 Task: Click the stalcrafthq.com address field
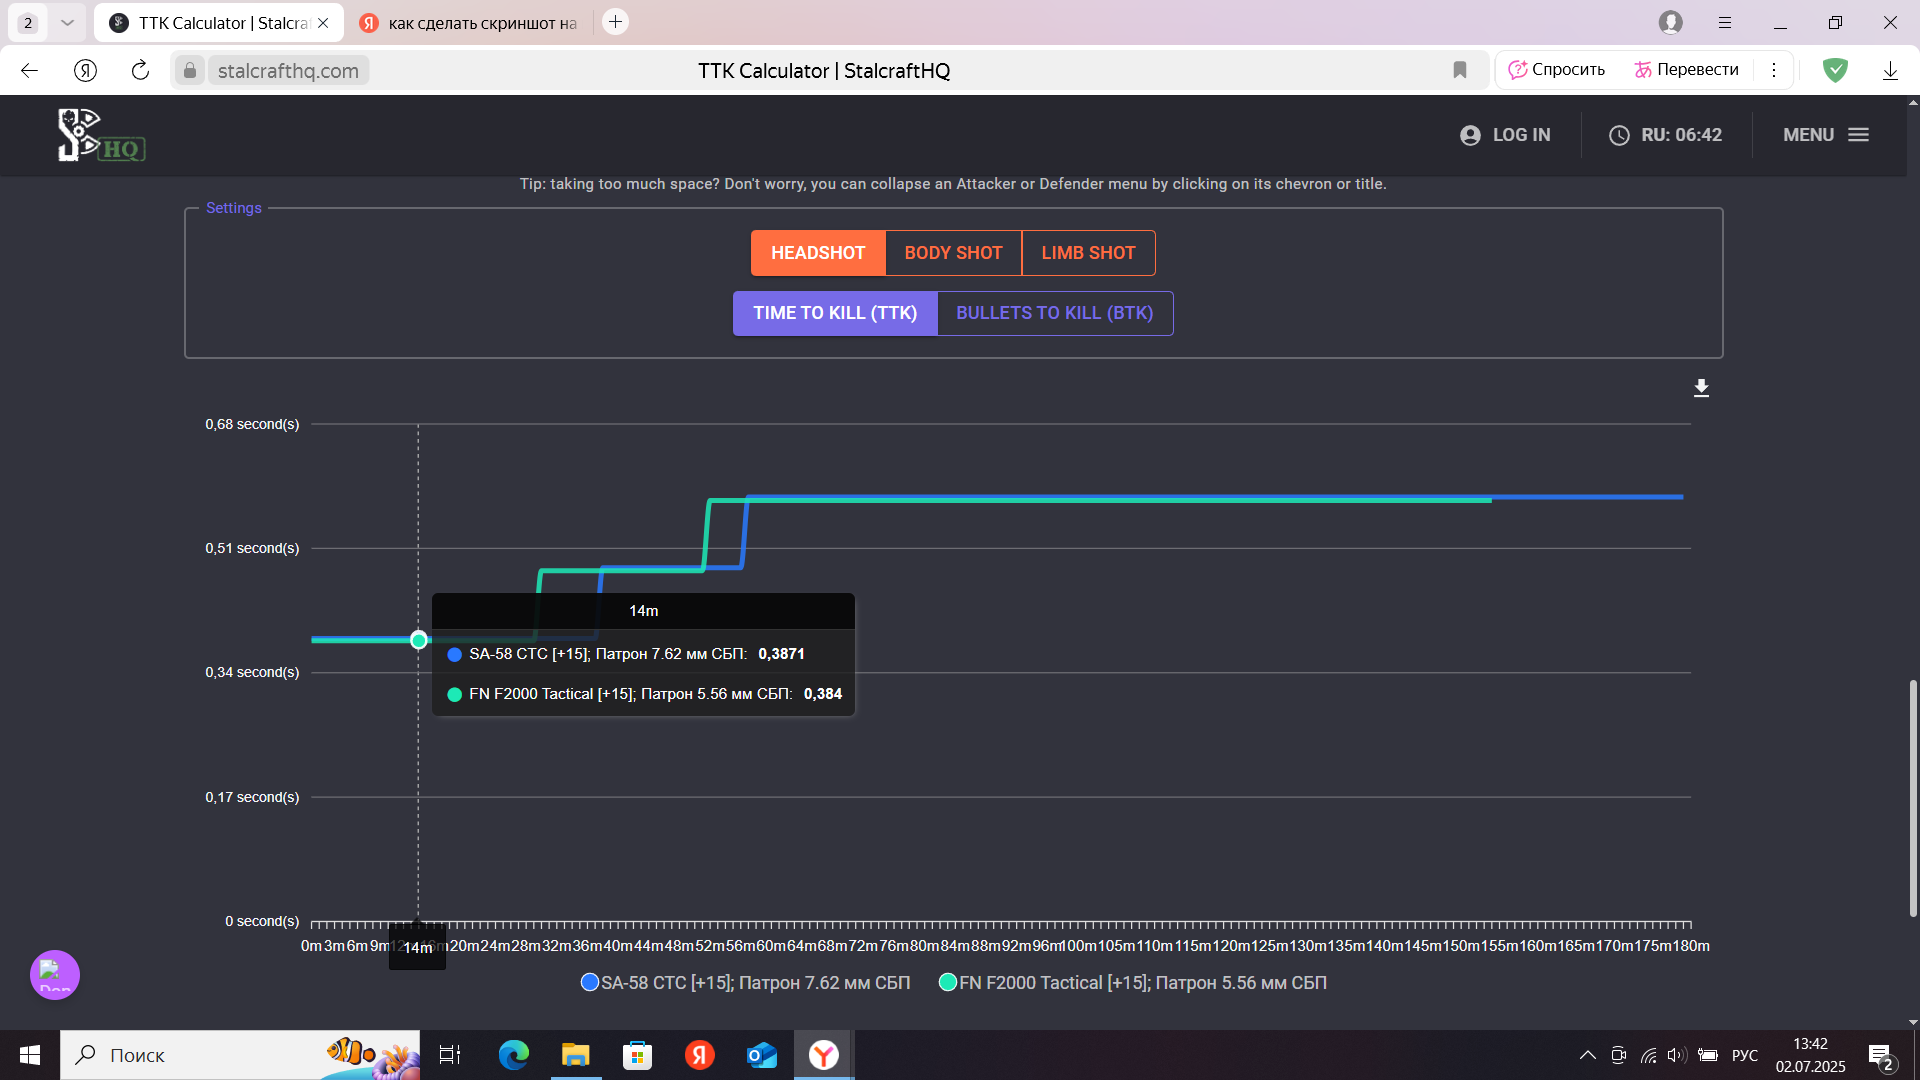tap(288, 70)
